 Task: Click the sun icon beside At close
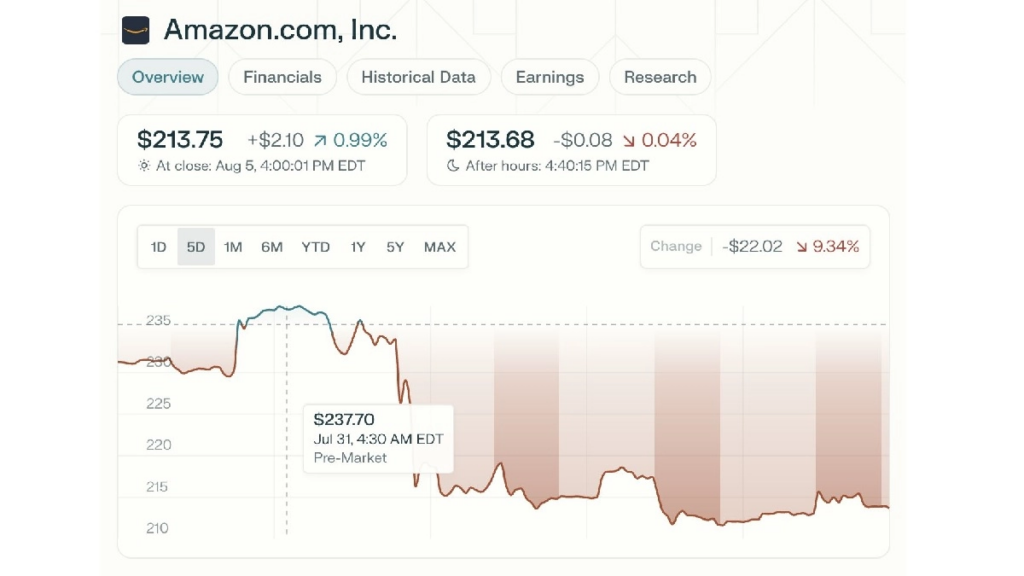[144, 166]
